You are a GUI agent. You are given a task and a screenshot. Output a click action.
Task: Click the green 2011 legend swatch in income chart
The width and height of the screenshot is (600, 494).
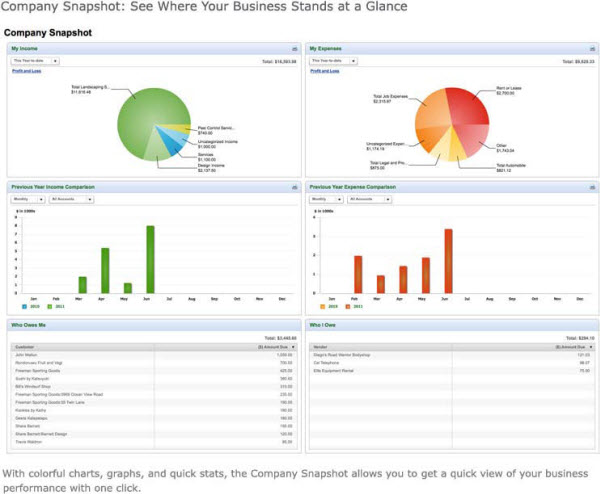pos(49,307)
